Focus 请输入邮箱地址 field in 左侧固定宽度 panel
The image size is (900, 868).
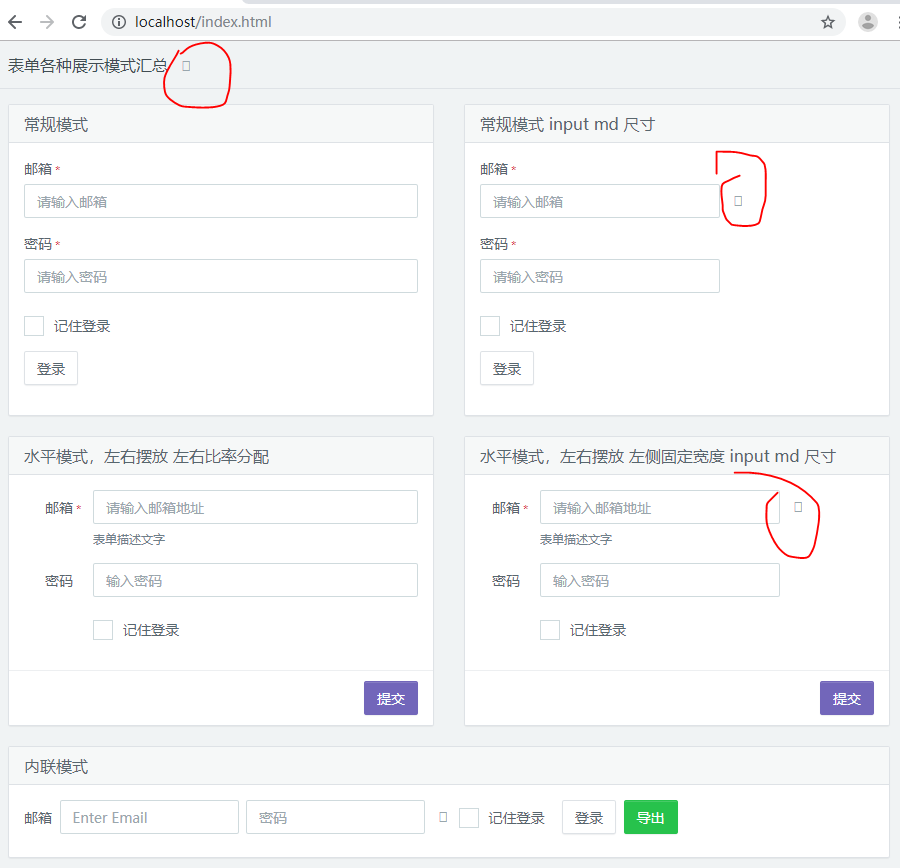tap(660, 507)
